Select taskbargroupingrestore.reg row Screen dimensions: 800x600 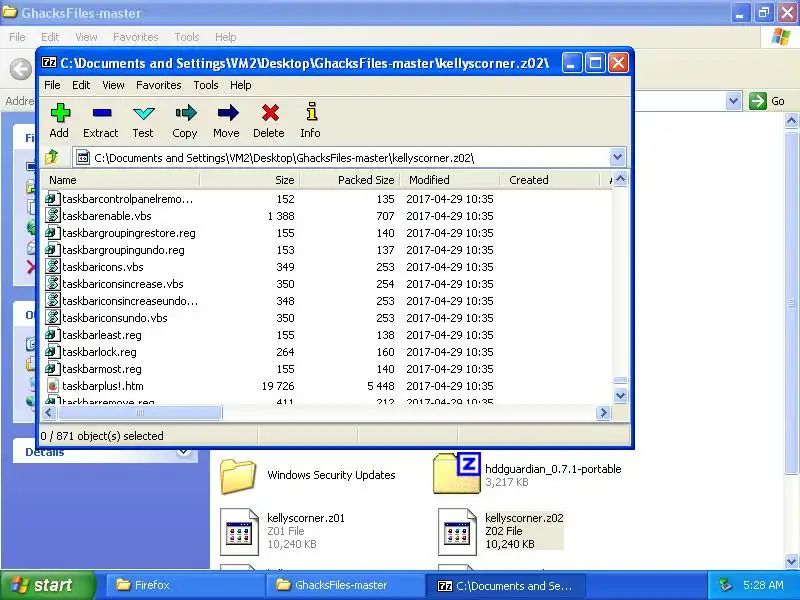327,233
